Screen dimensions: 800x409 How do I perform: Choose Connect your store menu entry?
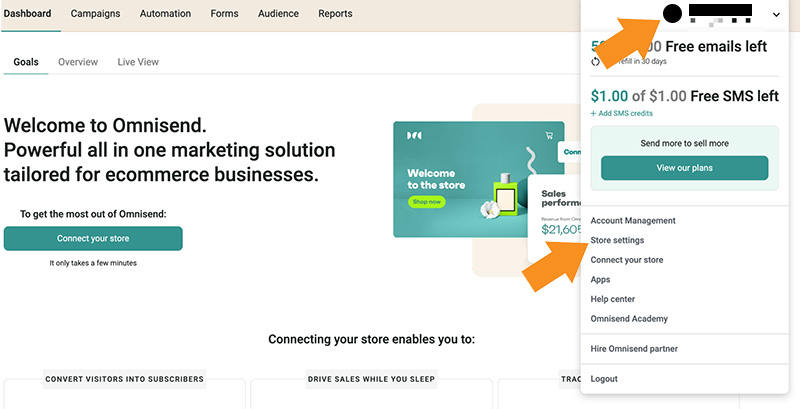click(627, 260)
